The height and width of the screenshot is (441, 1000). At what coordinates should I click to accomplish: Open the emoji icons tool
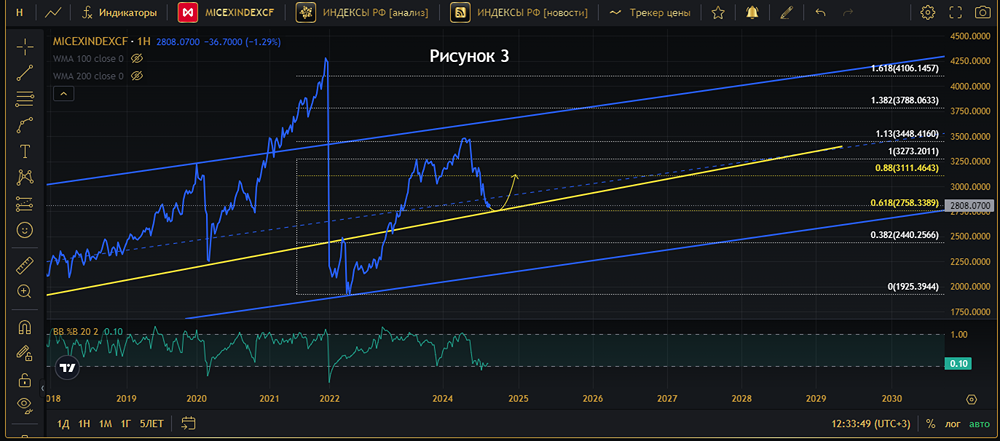click(25, 230)
